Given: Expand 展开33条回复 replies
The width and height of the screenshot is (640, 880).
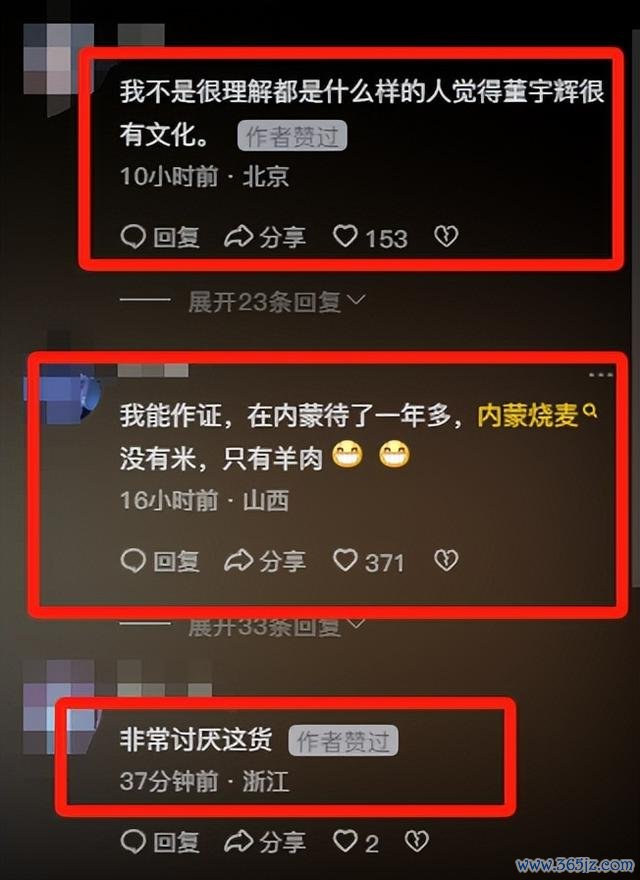Looking at the screenshot, I should coord(277,626).
